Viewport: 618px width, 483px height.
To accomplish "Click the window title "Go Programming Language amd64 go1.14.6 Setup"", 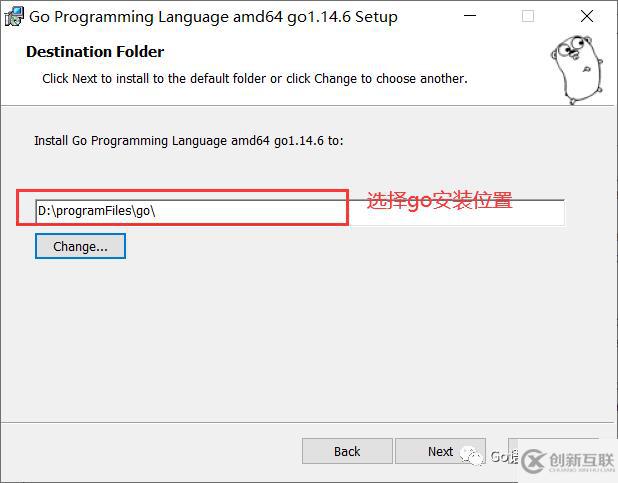I will pyautogui.click(x=213, y=17).
